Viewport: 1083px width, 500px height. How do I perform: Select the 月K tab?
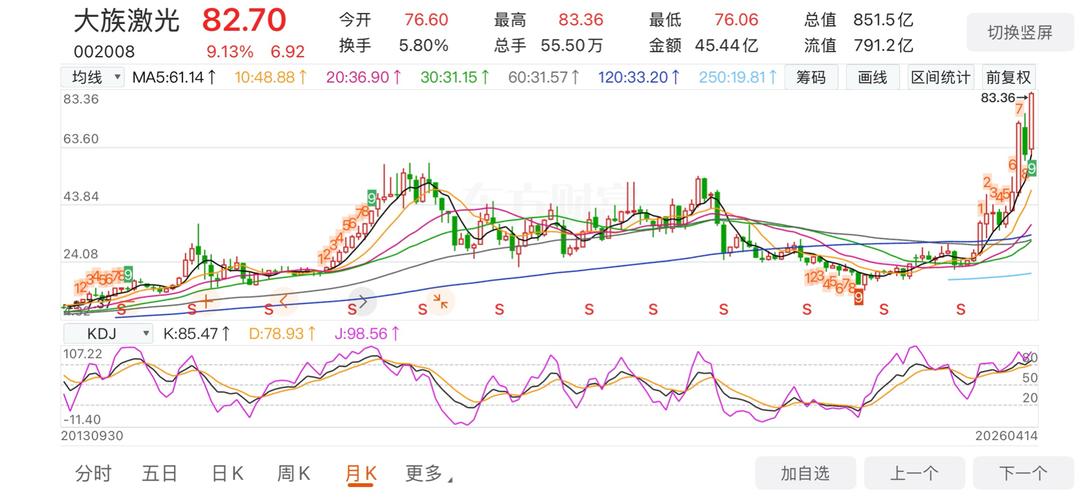361,474
